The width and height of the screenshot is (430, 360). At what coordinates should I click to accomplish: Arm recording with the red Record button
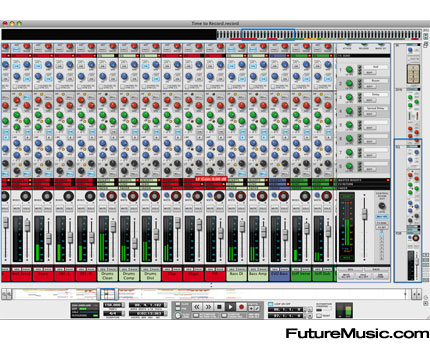(242, 307)
